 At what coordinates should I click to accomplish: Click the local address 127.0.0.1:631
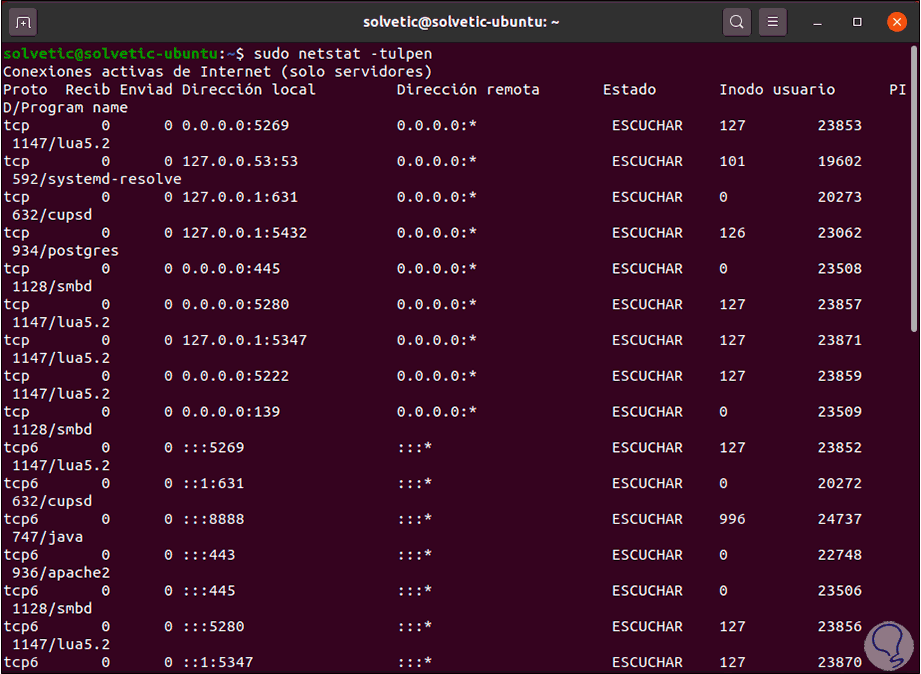240,197
